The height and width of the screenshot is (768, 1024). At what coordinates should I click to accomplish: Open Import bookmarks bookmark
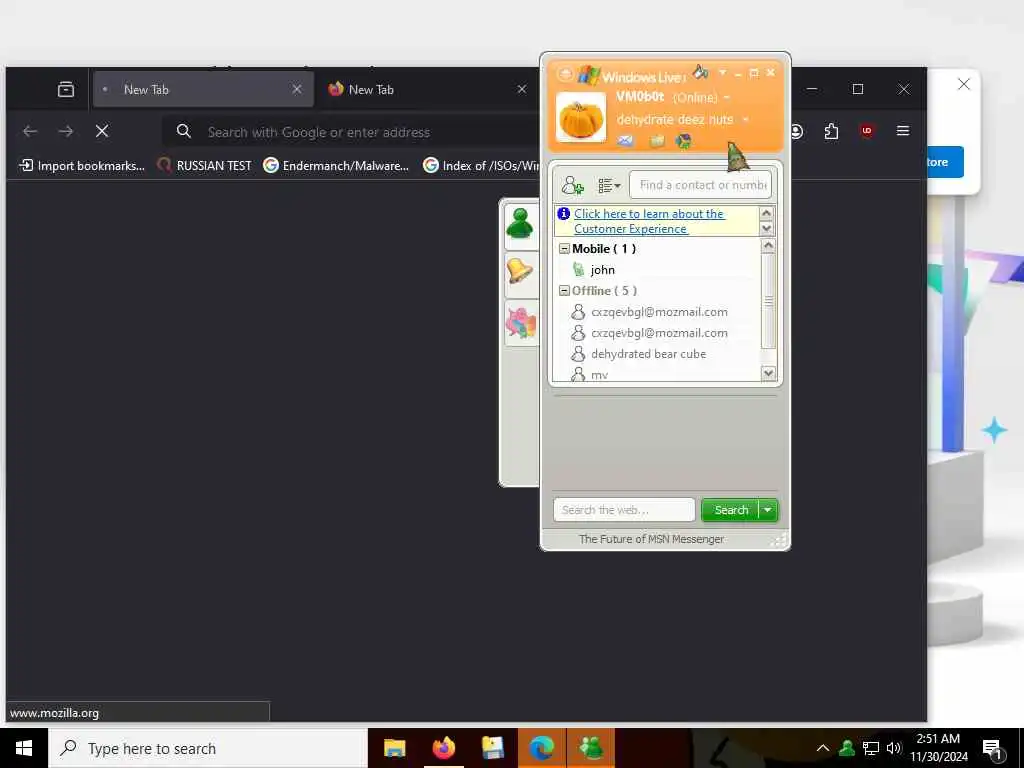pyautogui.click(x=82, y=166)
